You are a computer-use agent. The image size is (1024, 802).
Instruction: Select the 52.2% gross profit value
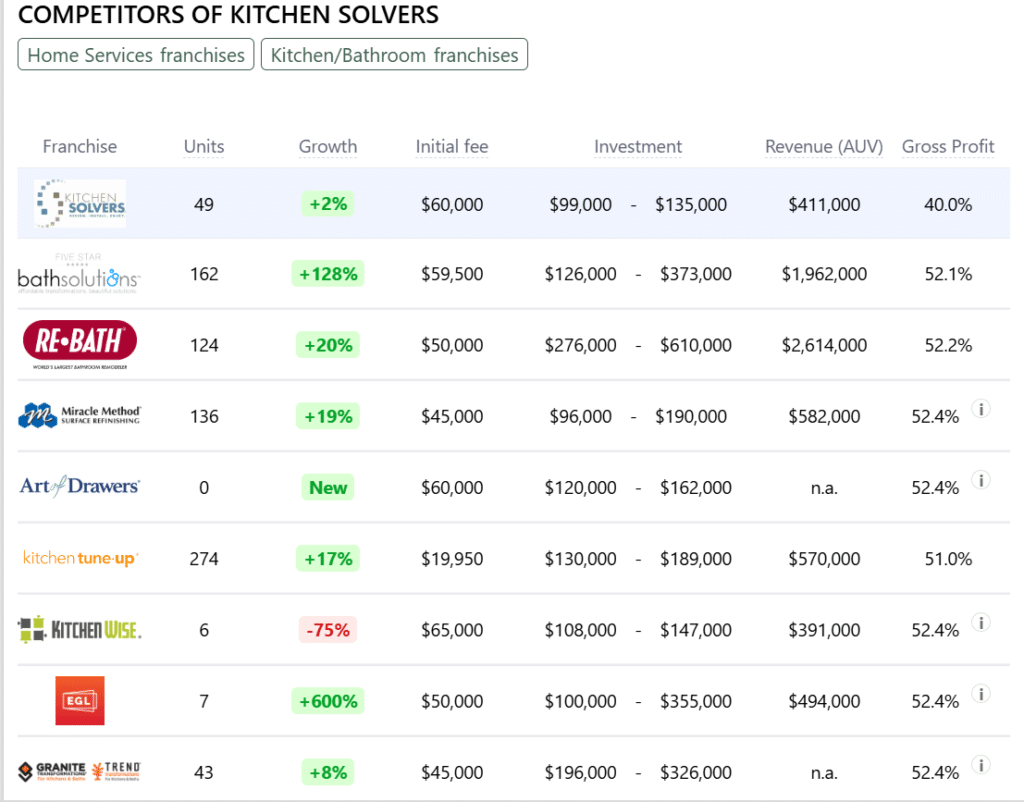click(948, 345)
